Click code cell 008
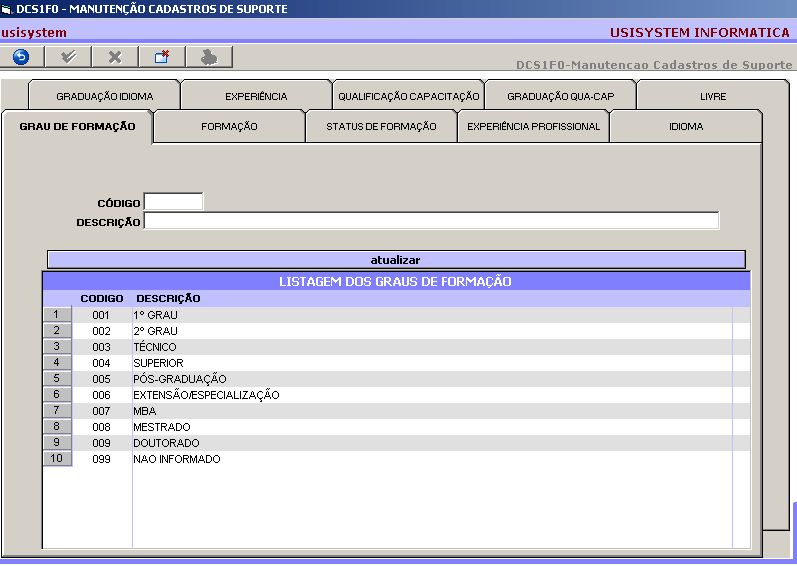This screenshot has height=566, width=797. 101,427
